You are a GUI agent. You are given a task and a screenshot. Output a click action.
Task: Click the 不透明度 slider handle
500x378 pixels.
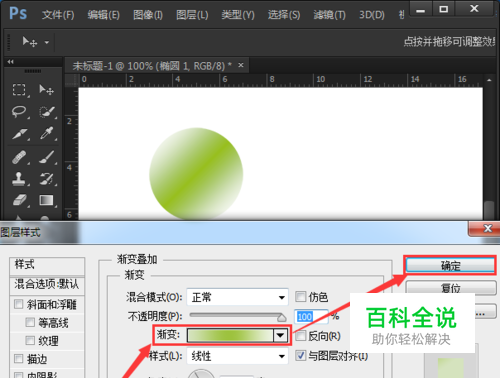(282, 317)
